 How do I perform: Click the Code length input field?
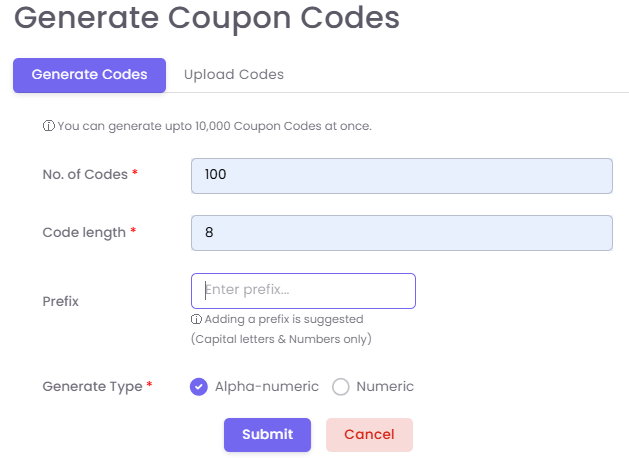coord(401,233)
